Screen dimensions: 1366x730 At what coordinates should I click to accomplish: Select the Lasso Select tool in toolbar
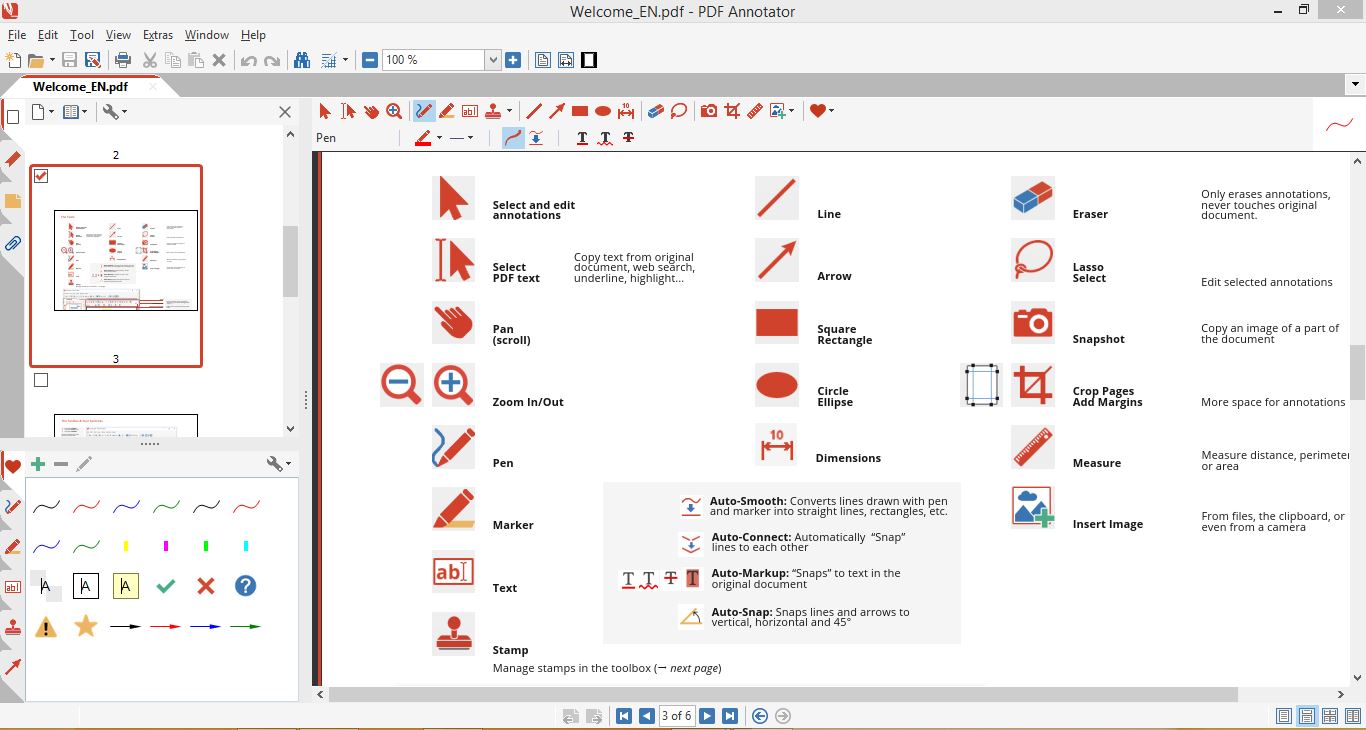679,111
